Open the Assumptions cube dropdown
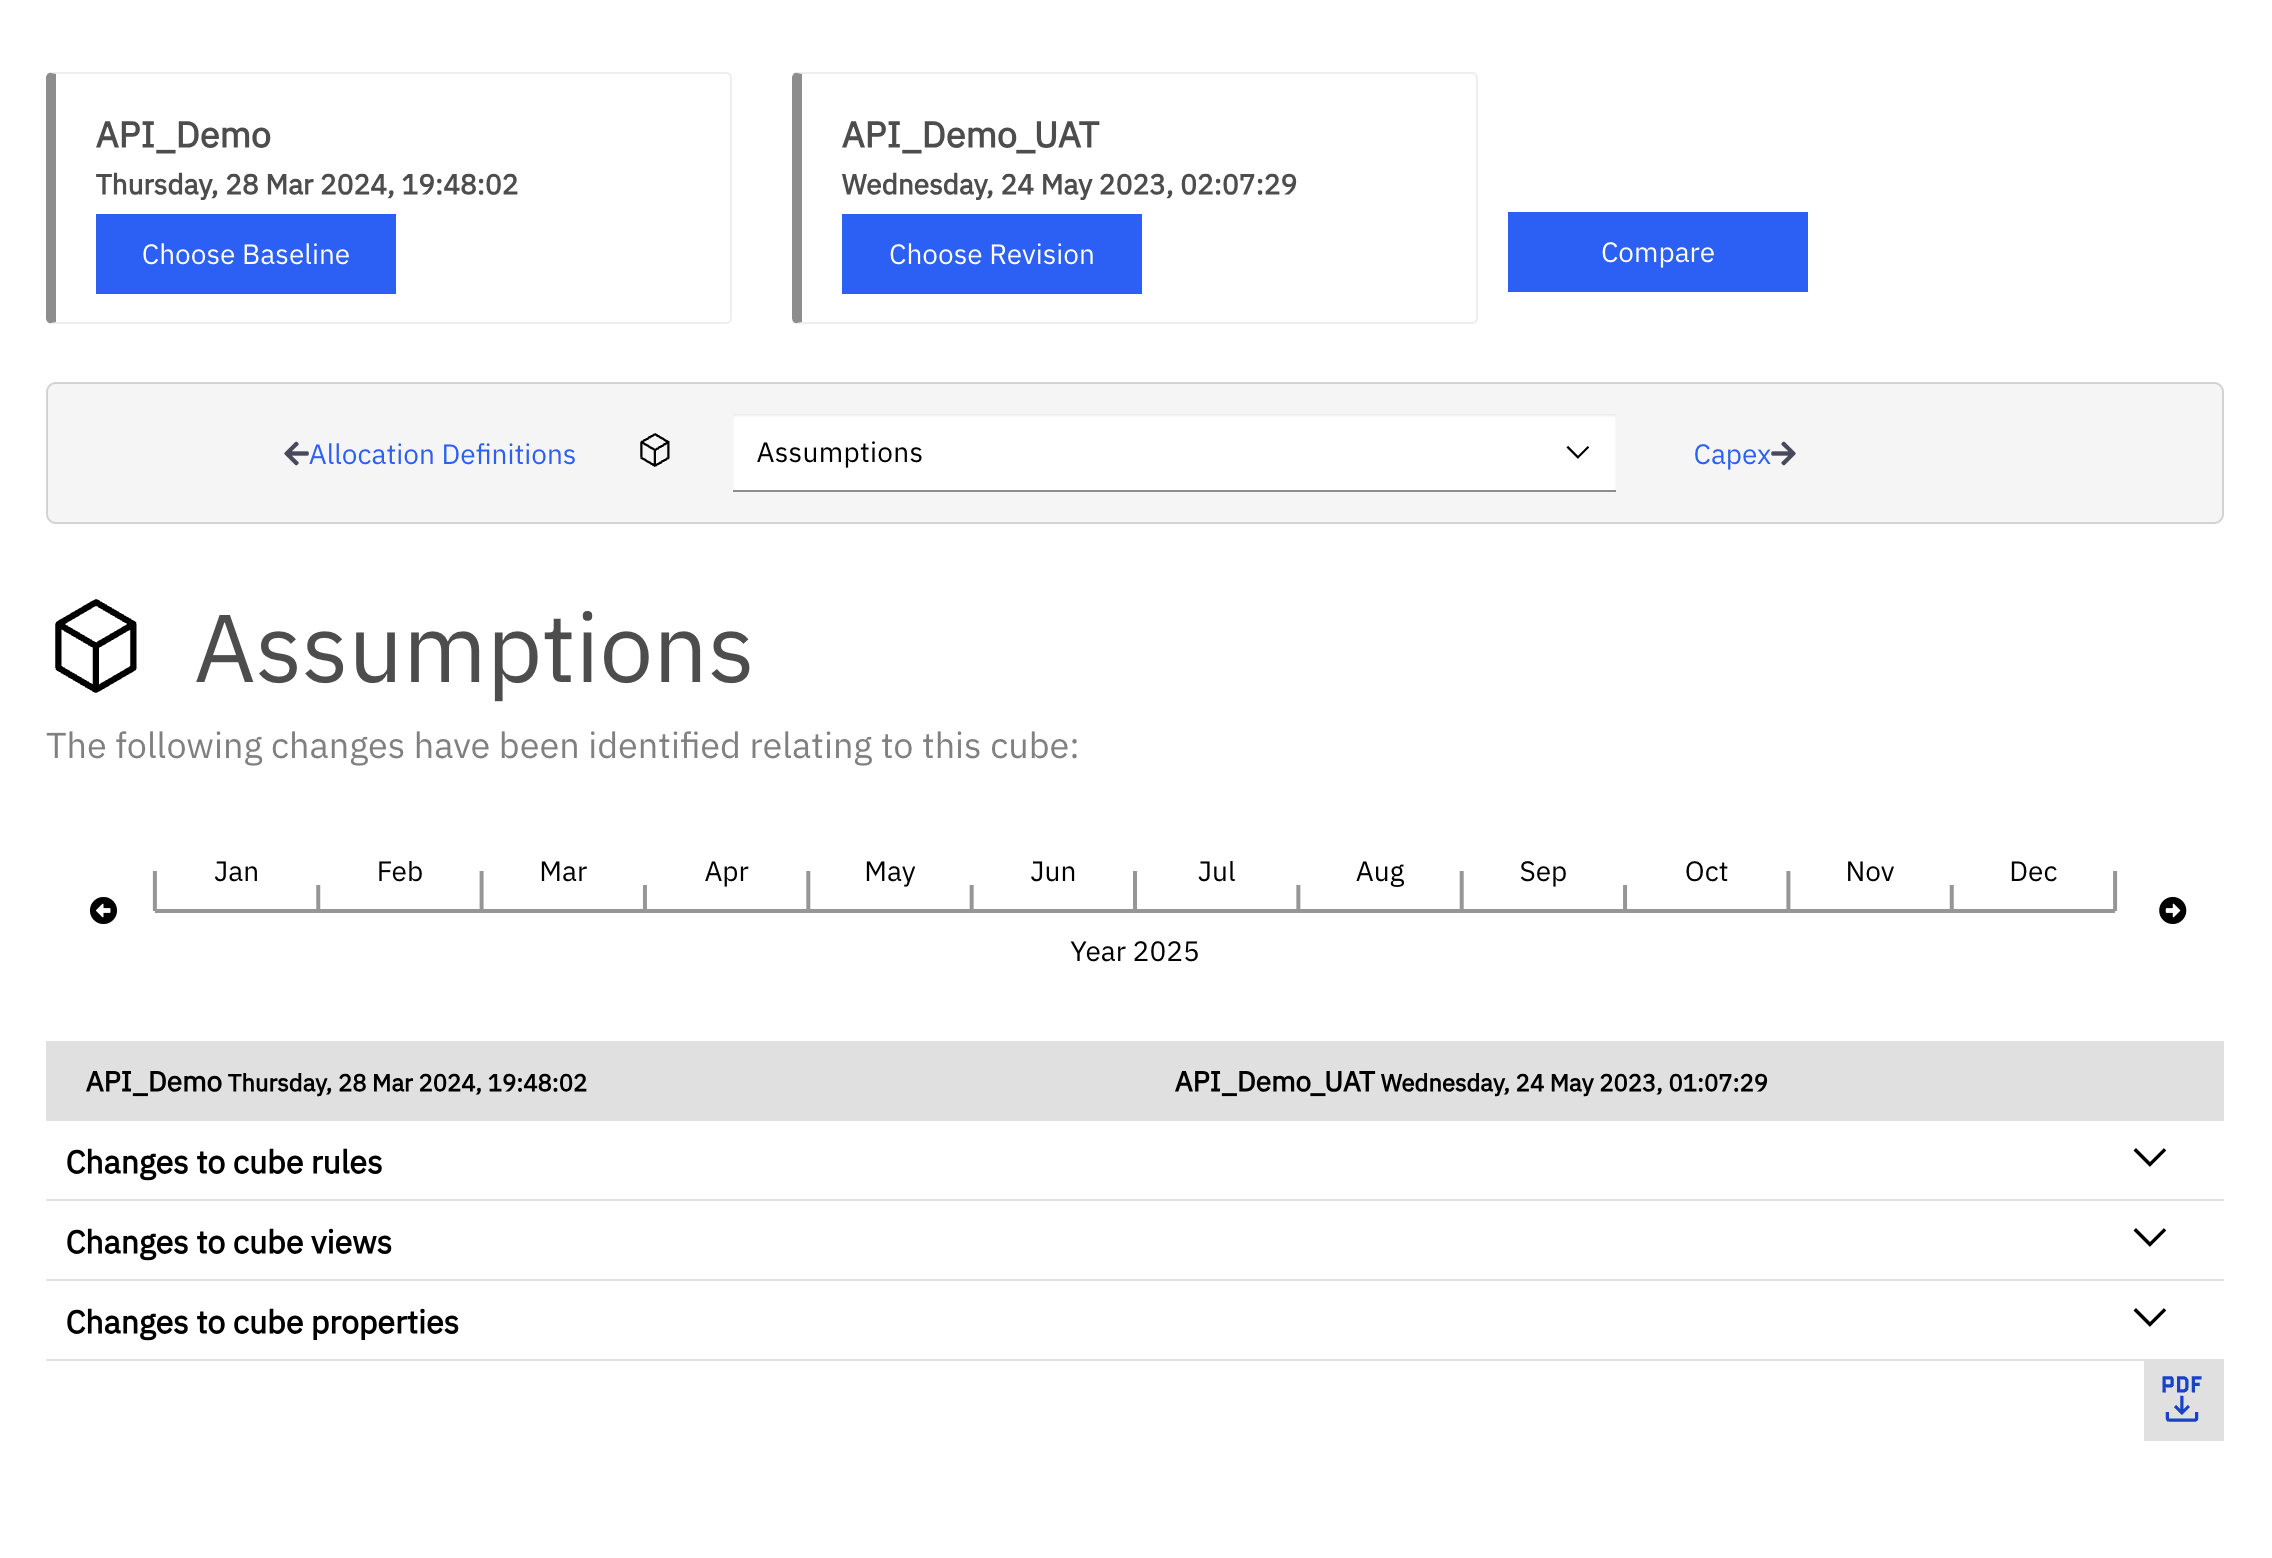 (x=1174, y=453)
